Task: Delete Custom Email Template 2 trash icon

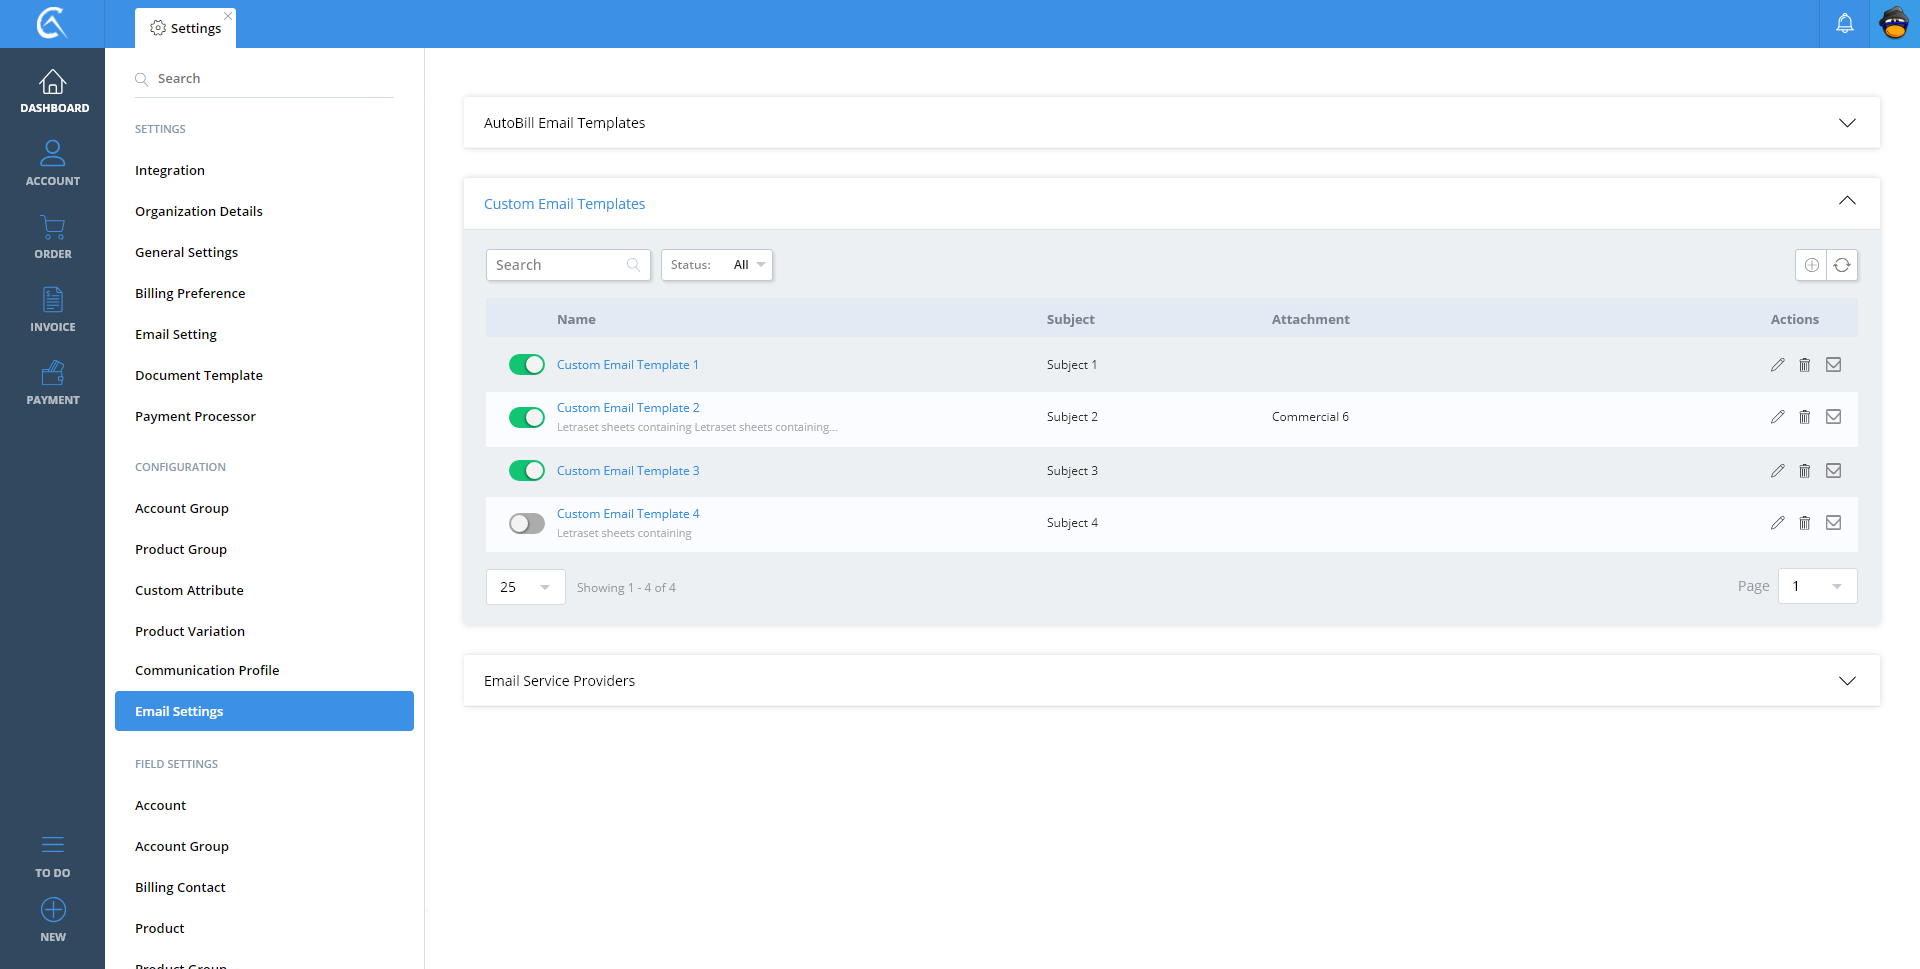Action: [x=1804, y=417]
